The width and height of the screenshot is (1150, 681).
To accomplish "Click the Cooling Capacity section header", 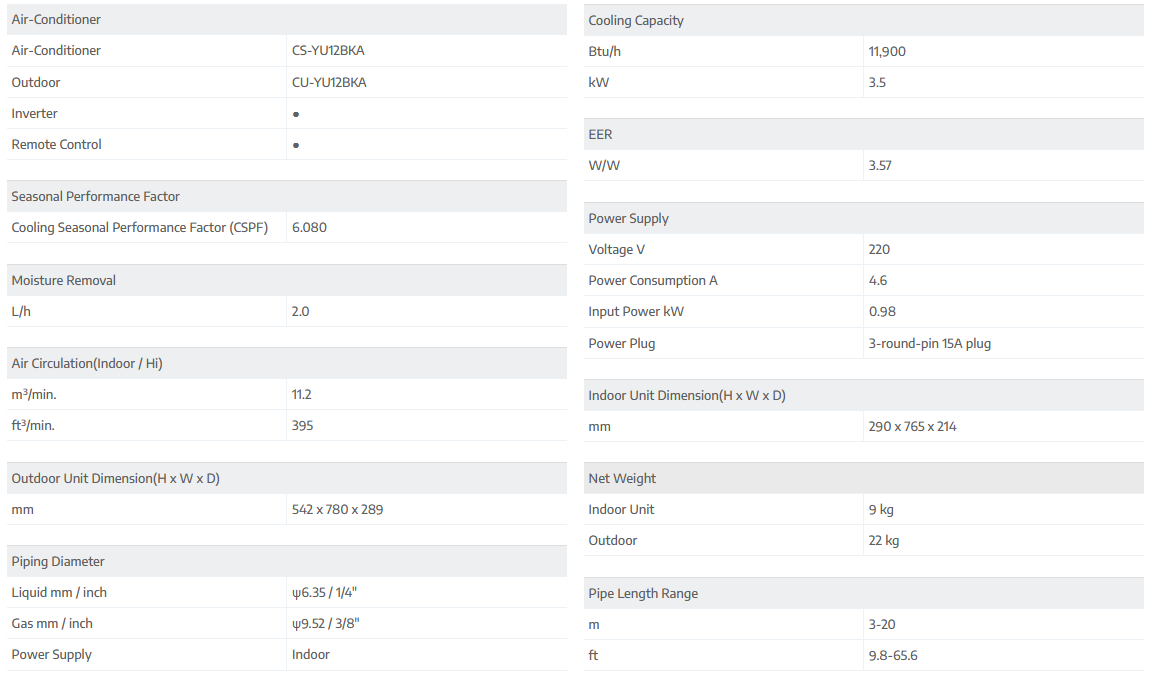I will (636, 20).
